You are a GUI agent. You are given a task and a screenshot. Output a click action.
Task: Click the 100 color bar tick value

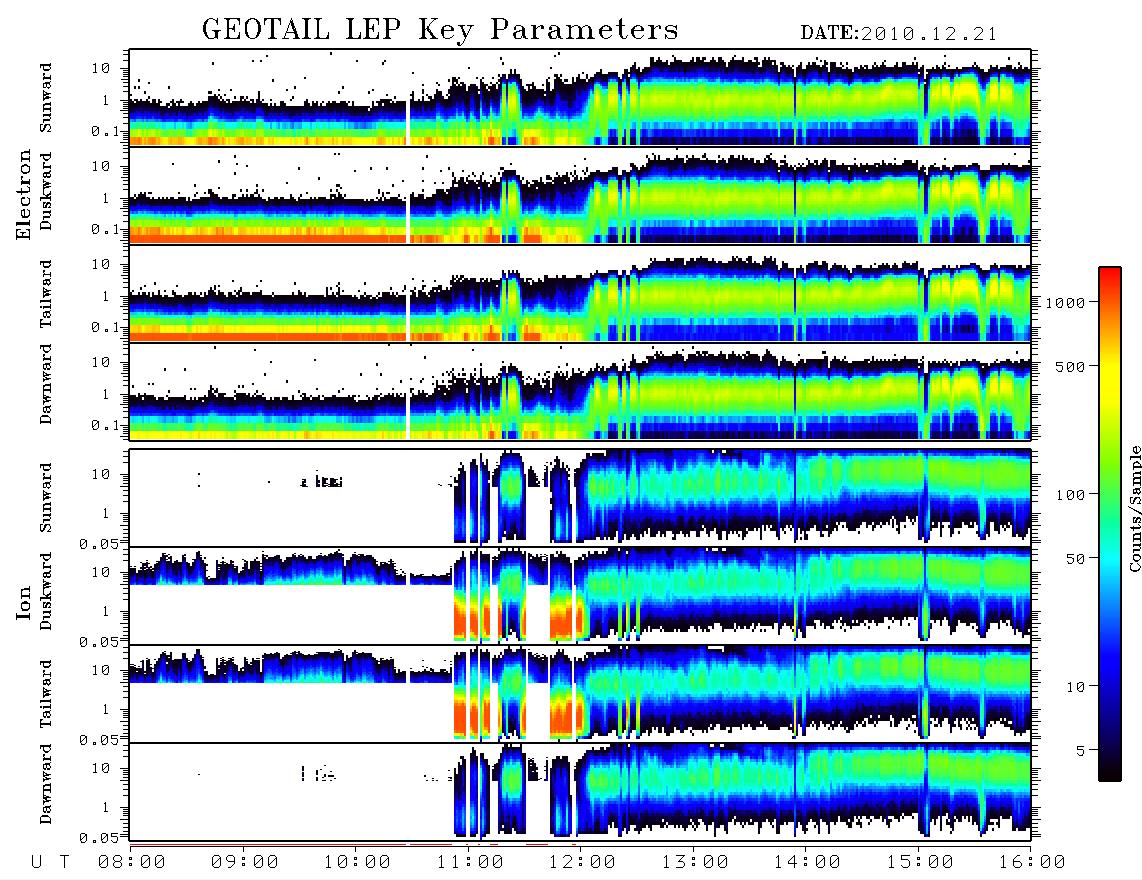pos(1070,495)
